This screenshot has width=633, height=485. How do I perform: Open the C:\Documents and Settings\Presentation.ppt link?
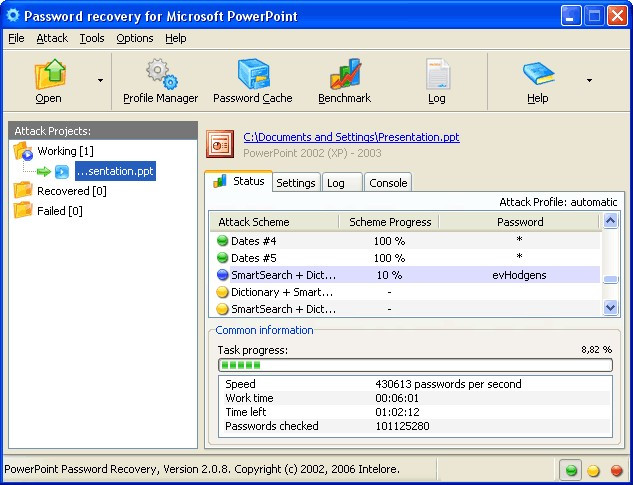click(351, 137)
